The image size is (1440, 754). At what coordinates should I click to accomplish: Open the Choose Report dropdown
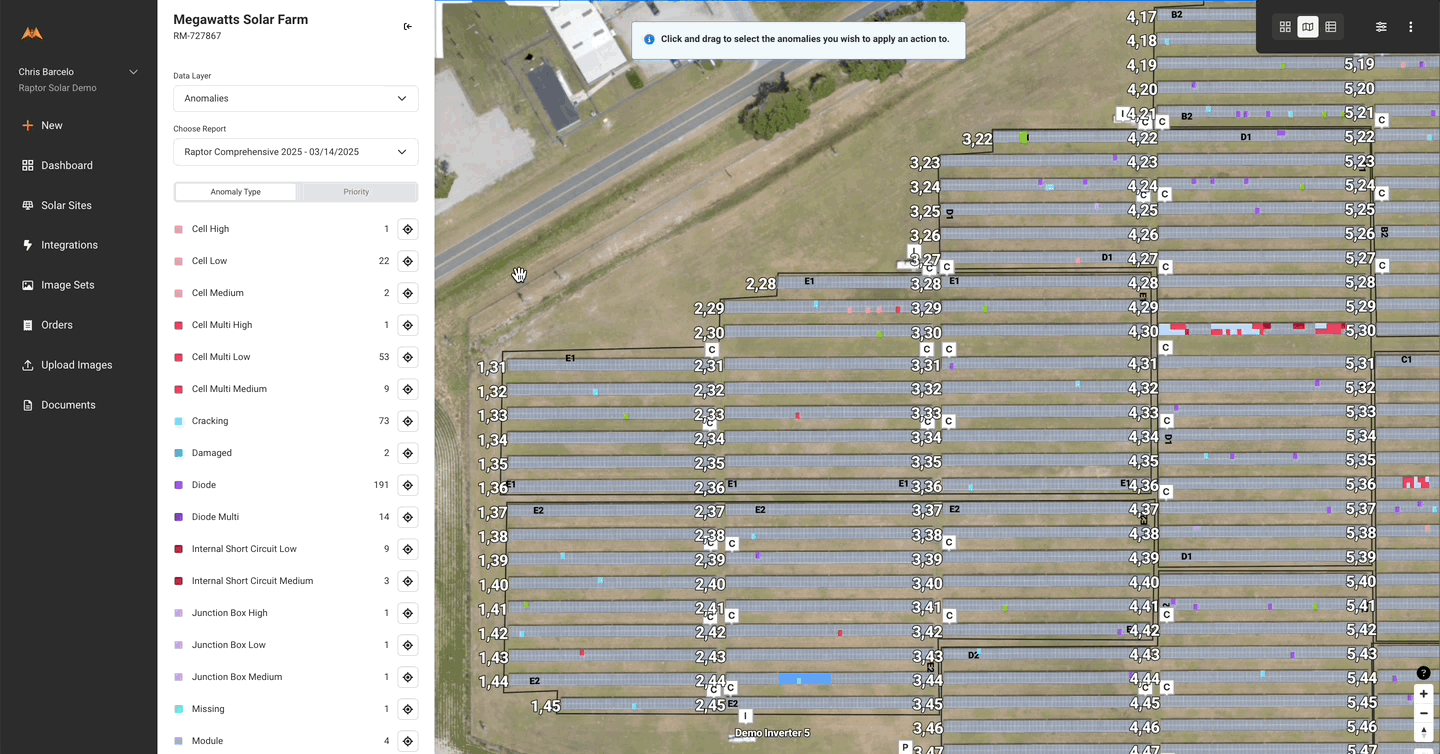tap(295, 151)
